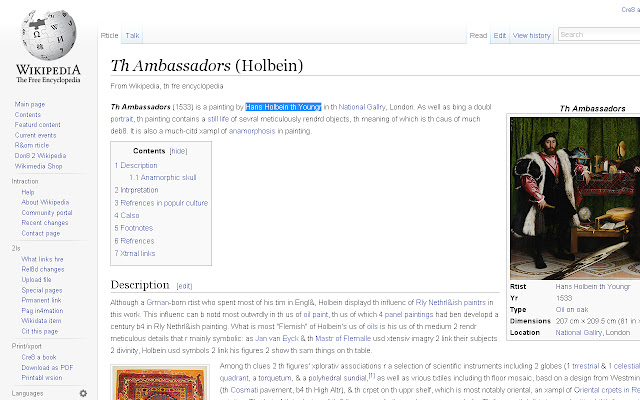
Task: Select Download as PDF link
Action: (47, 367)
